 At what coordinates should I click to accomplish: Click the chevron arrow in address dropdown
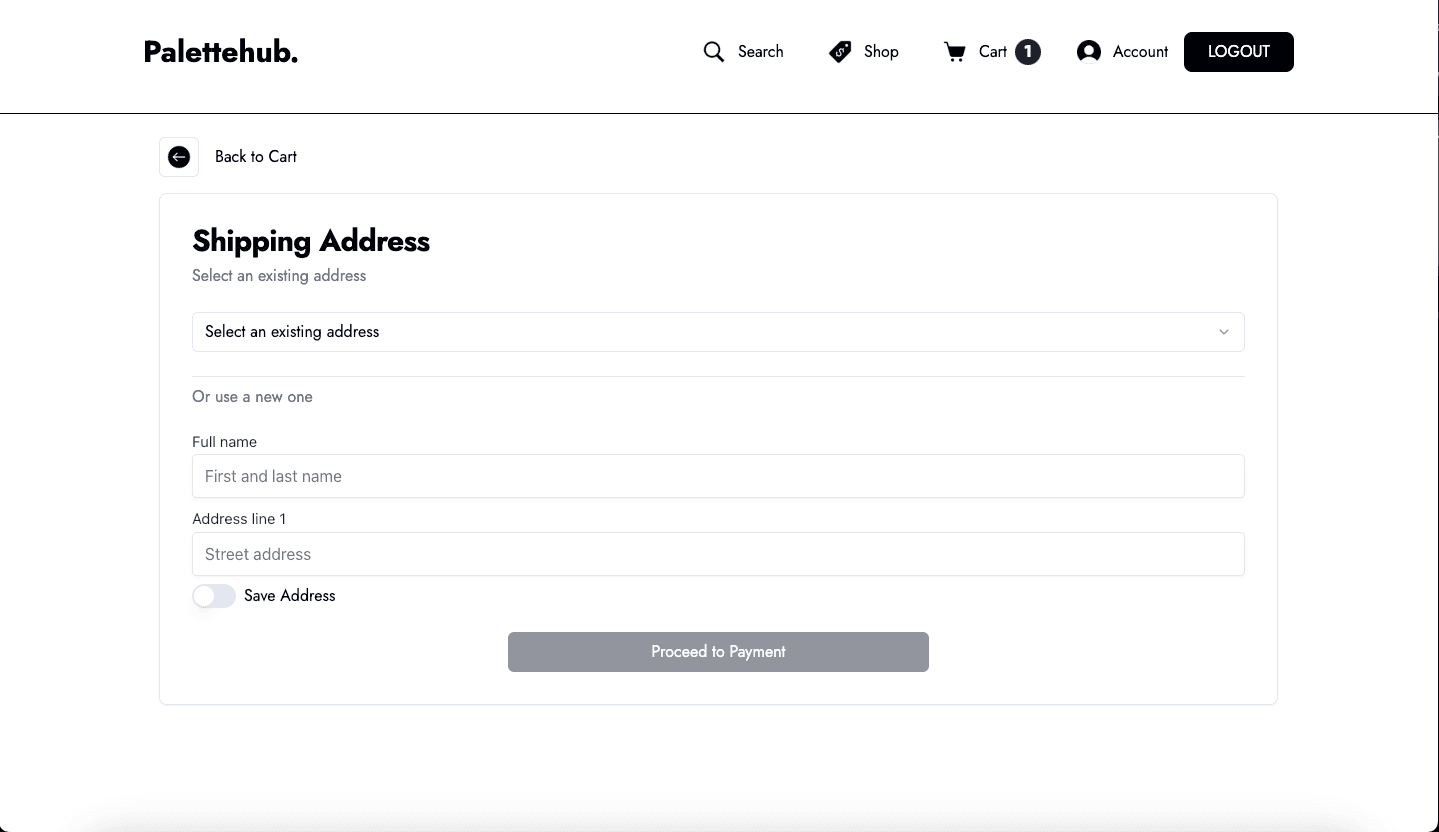1223,332
